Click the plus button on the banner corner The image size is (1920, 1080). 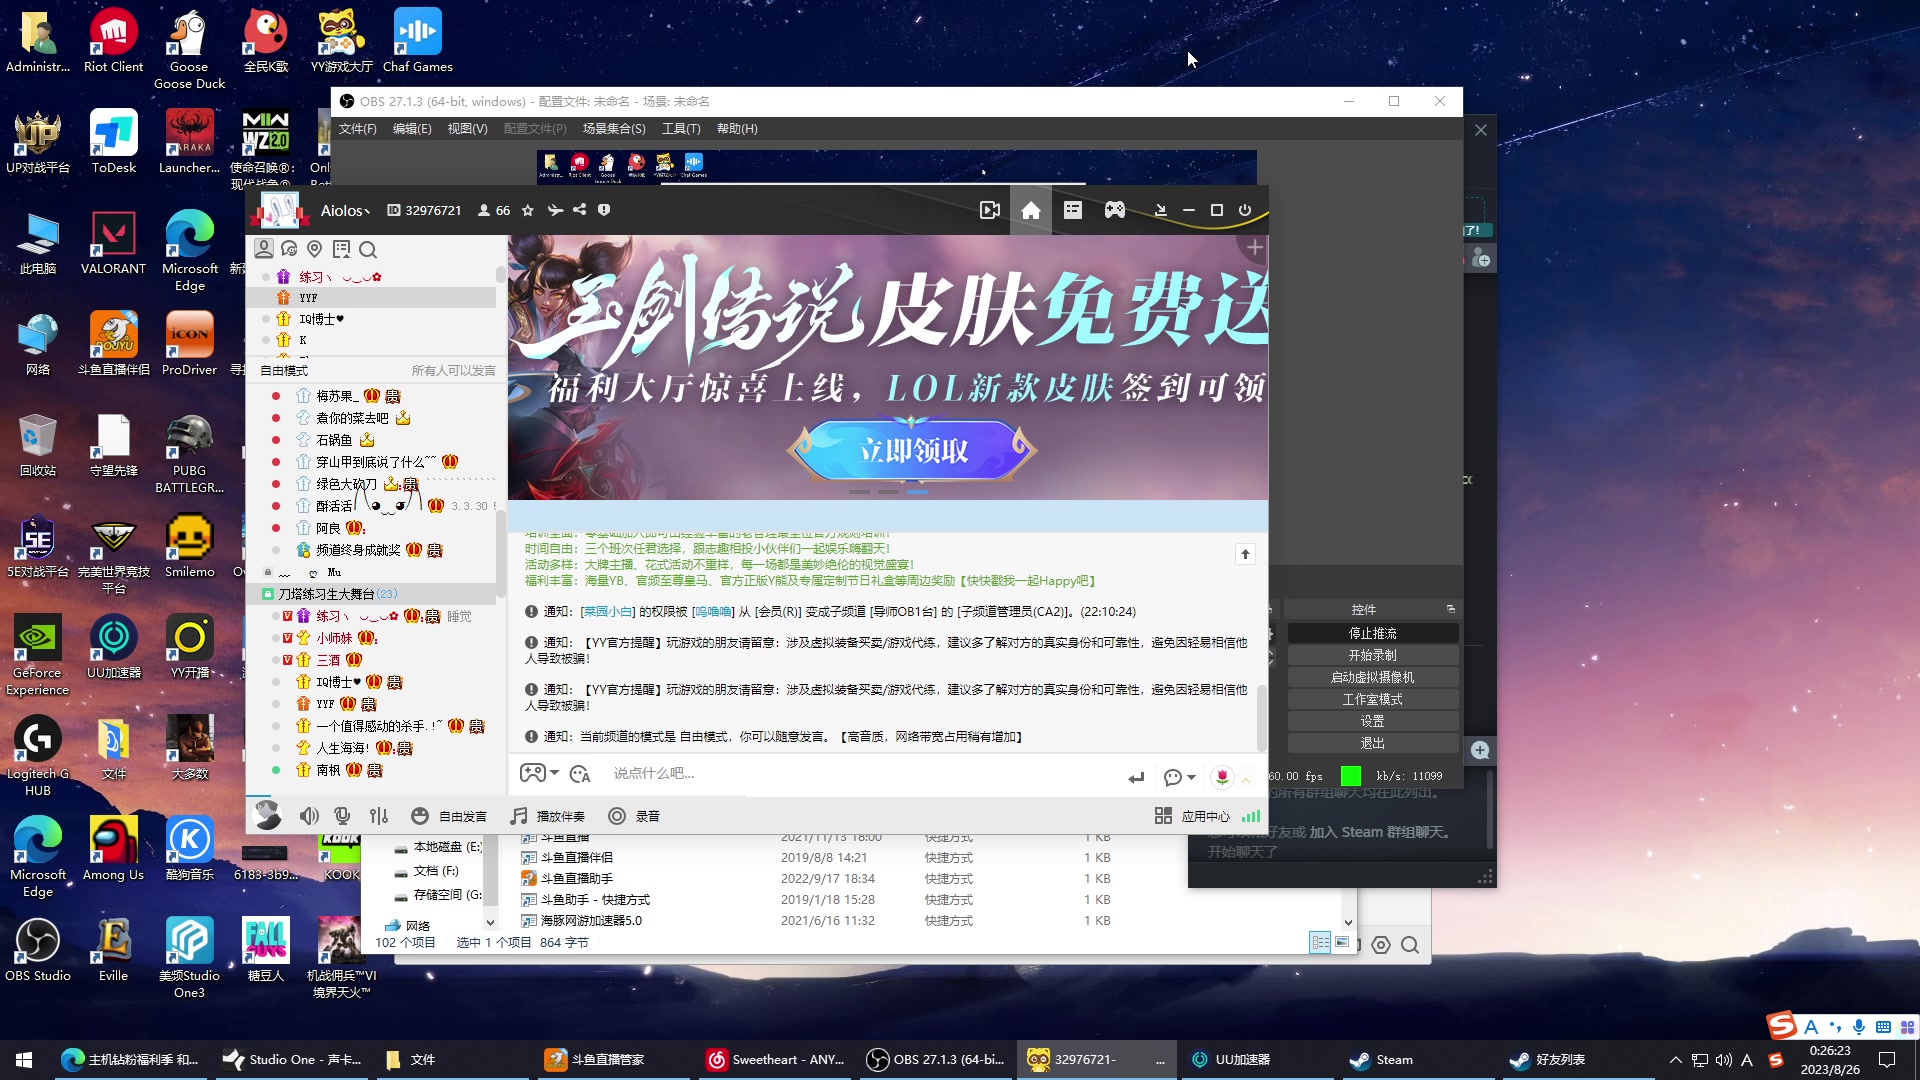coord(1254,246)
